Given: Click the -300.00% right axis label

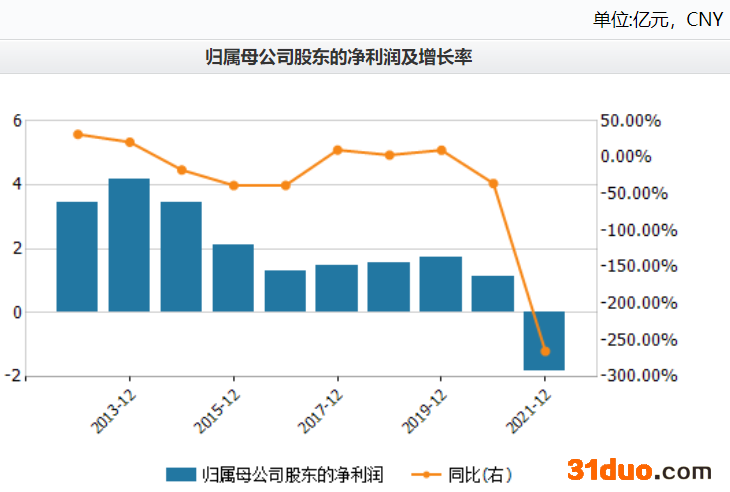Looking at the screenshot, I should pos(638,376).
